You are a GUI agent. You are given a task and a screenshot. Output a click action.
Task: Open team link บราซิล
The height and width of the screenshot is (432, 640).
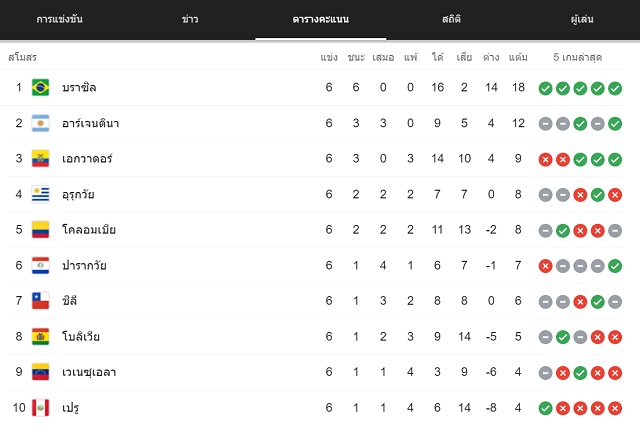pyautogui.click(x=79, y=87)
